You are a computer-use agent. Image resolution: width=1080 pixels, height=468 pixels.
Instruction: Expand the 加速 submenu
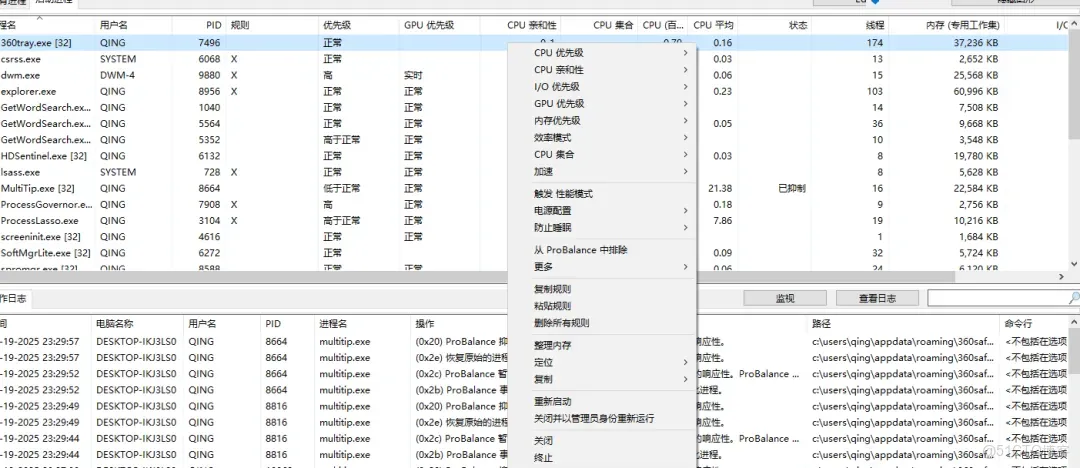coord(601,171)
